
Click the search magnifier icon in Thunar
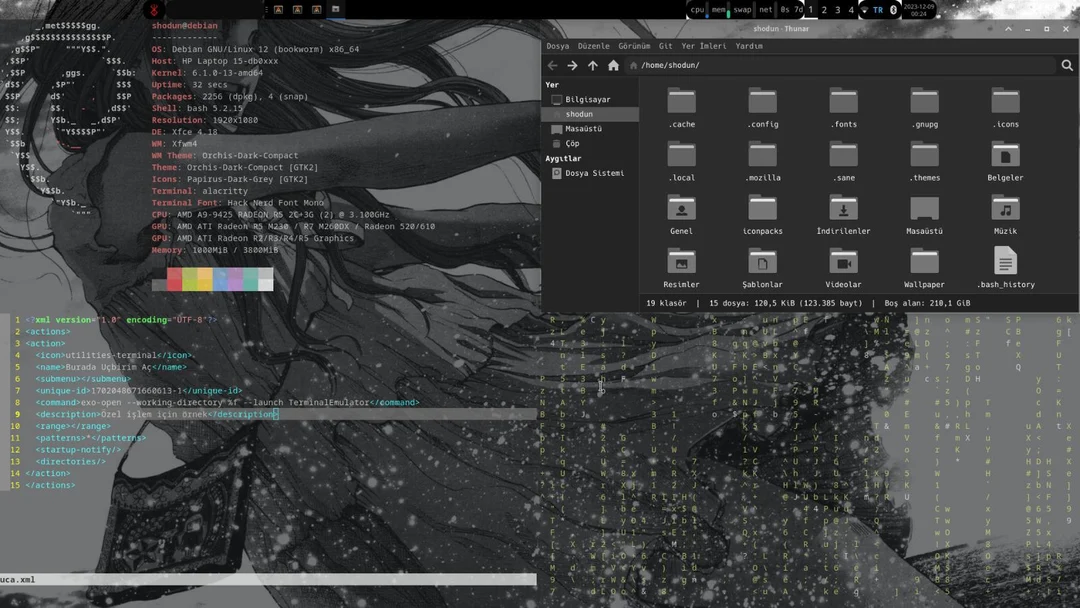(x=1066, y=65)
